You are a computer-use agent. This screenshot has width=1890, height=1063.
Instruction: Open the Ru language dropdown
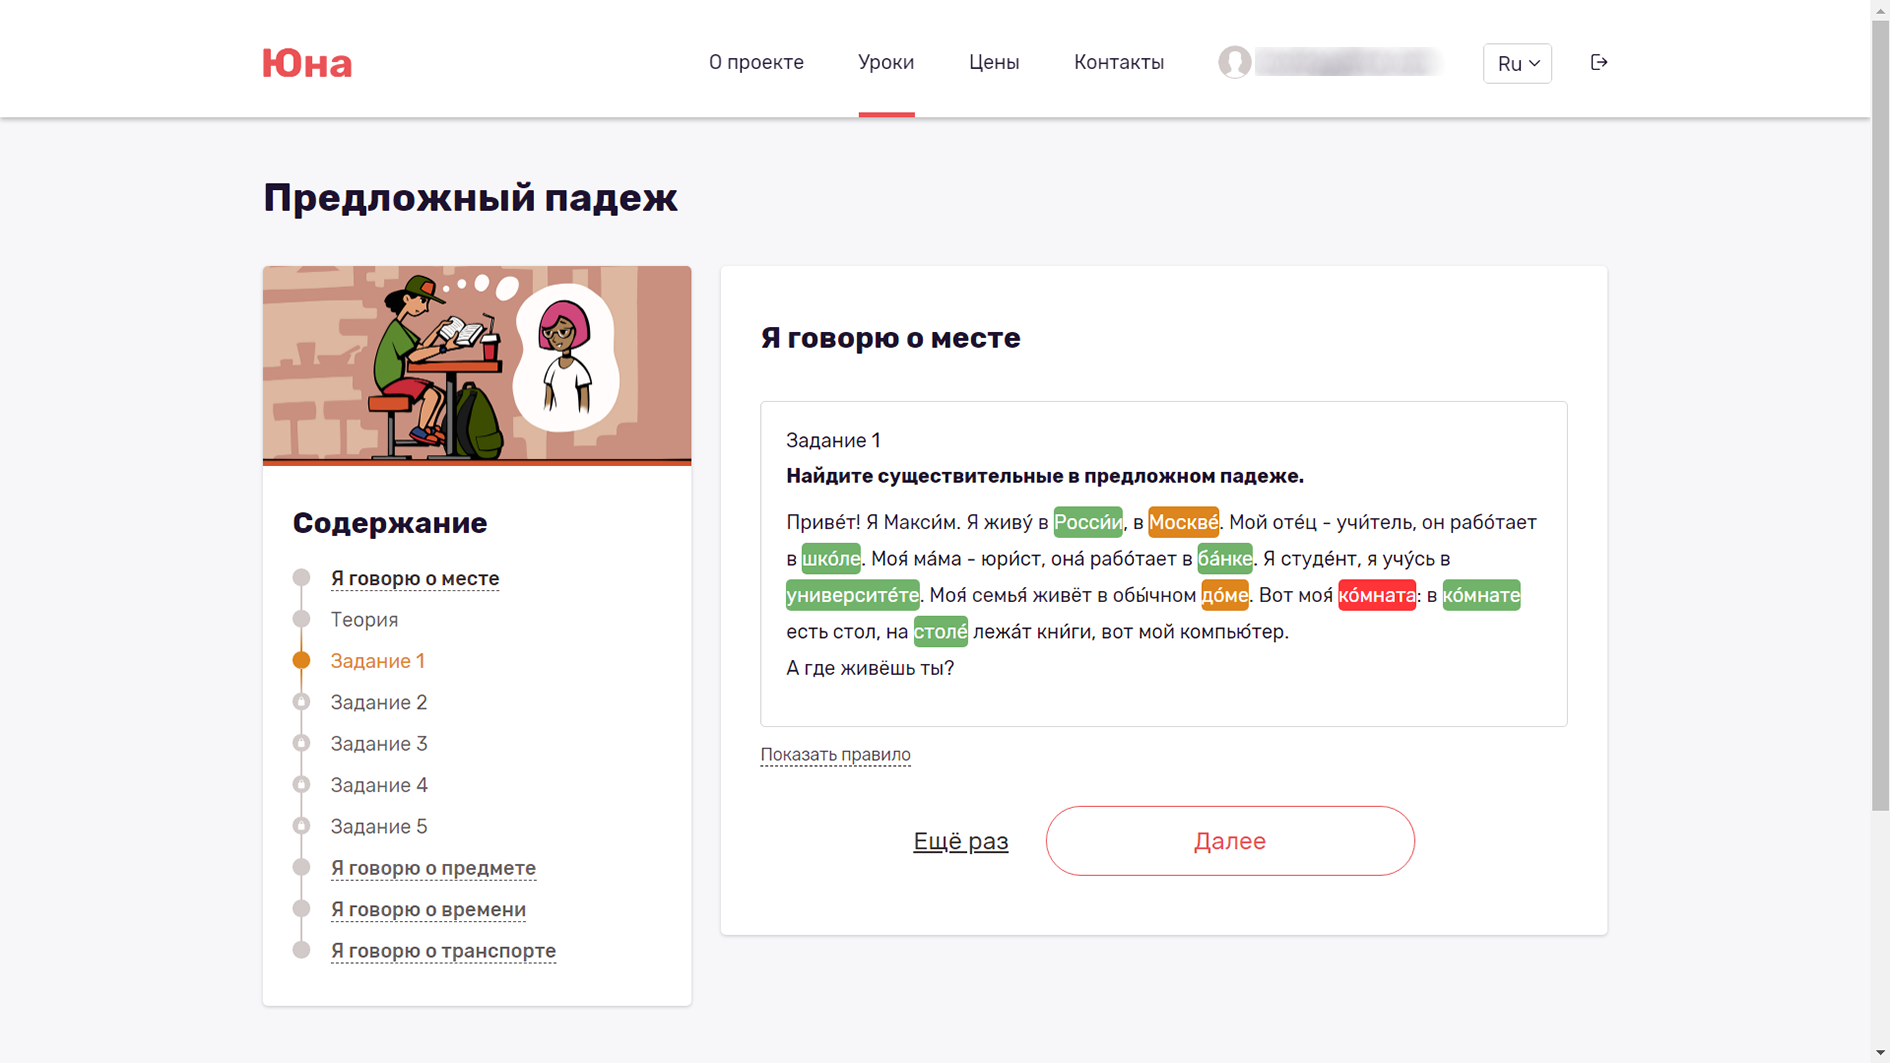point(1516,63)
